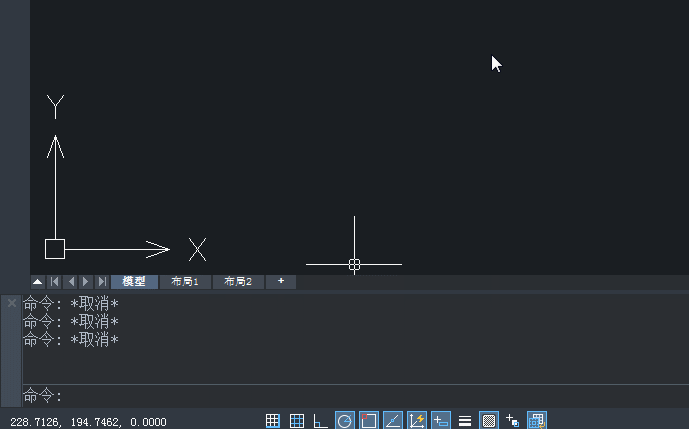Close the command line panel
Screen dimensions: 689x429
click(12, 302)
